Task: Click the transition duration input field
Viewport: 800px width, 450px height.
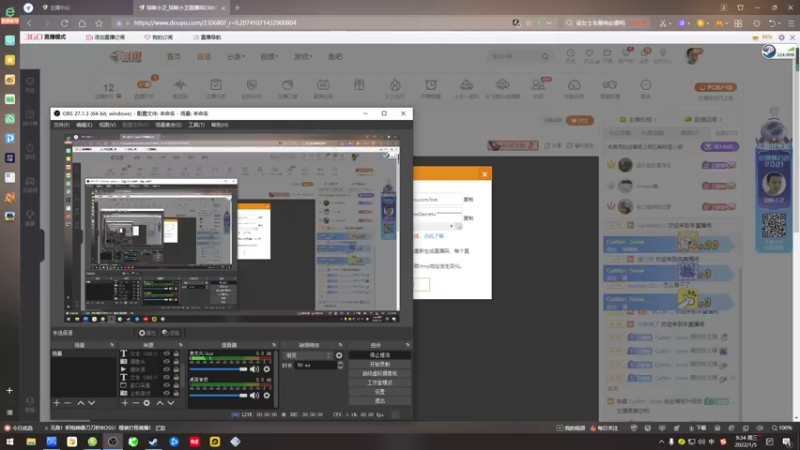Action: click(315, 365)
